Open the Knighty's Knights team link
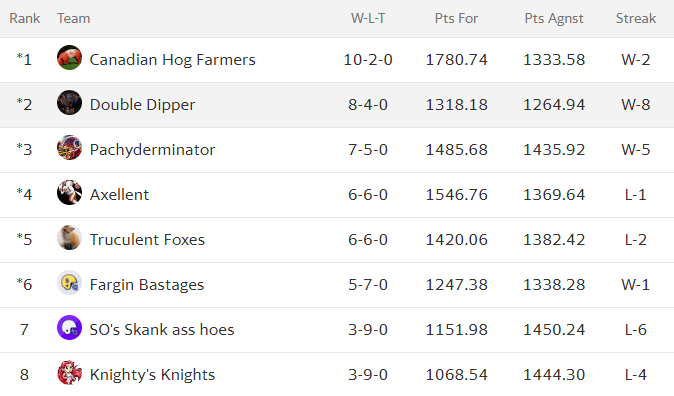 pos(152,375)
